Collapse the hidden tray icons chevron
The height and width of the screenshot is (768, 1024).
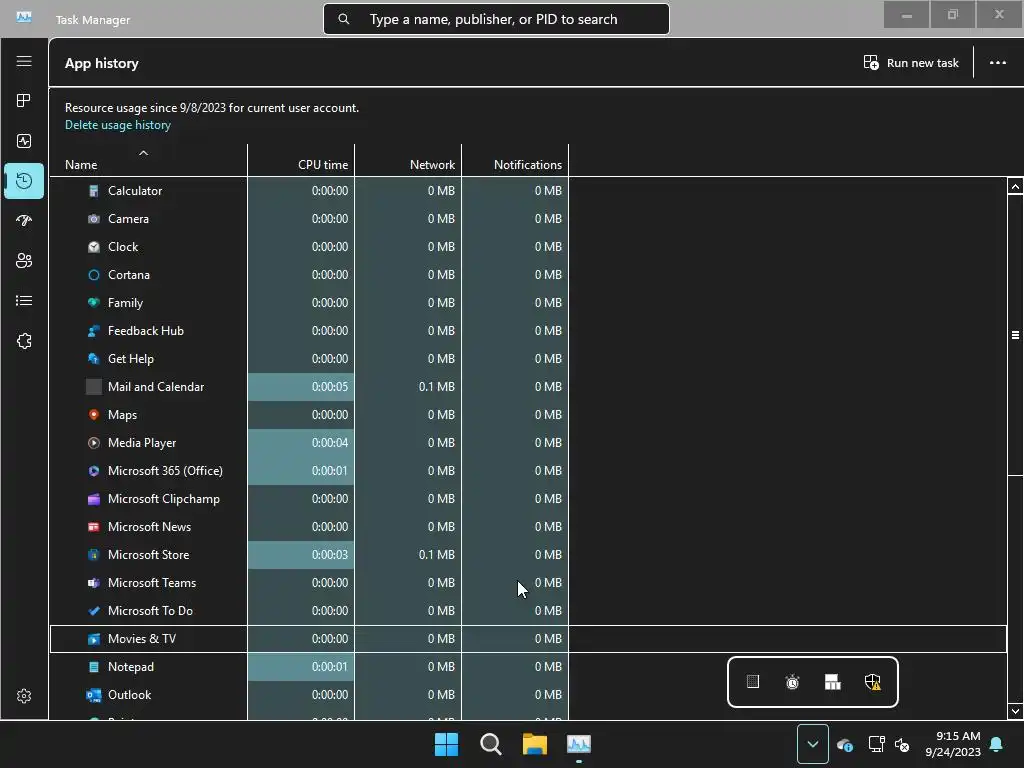(x=812, y=744)
